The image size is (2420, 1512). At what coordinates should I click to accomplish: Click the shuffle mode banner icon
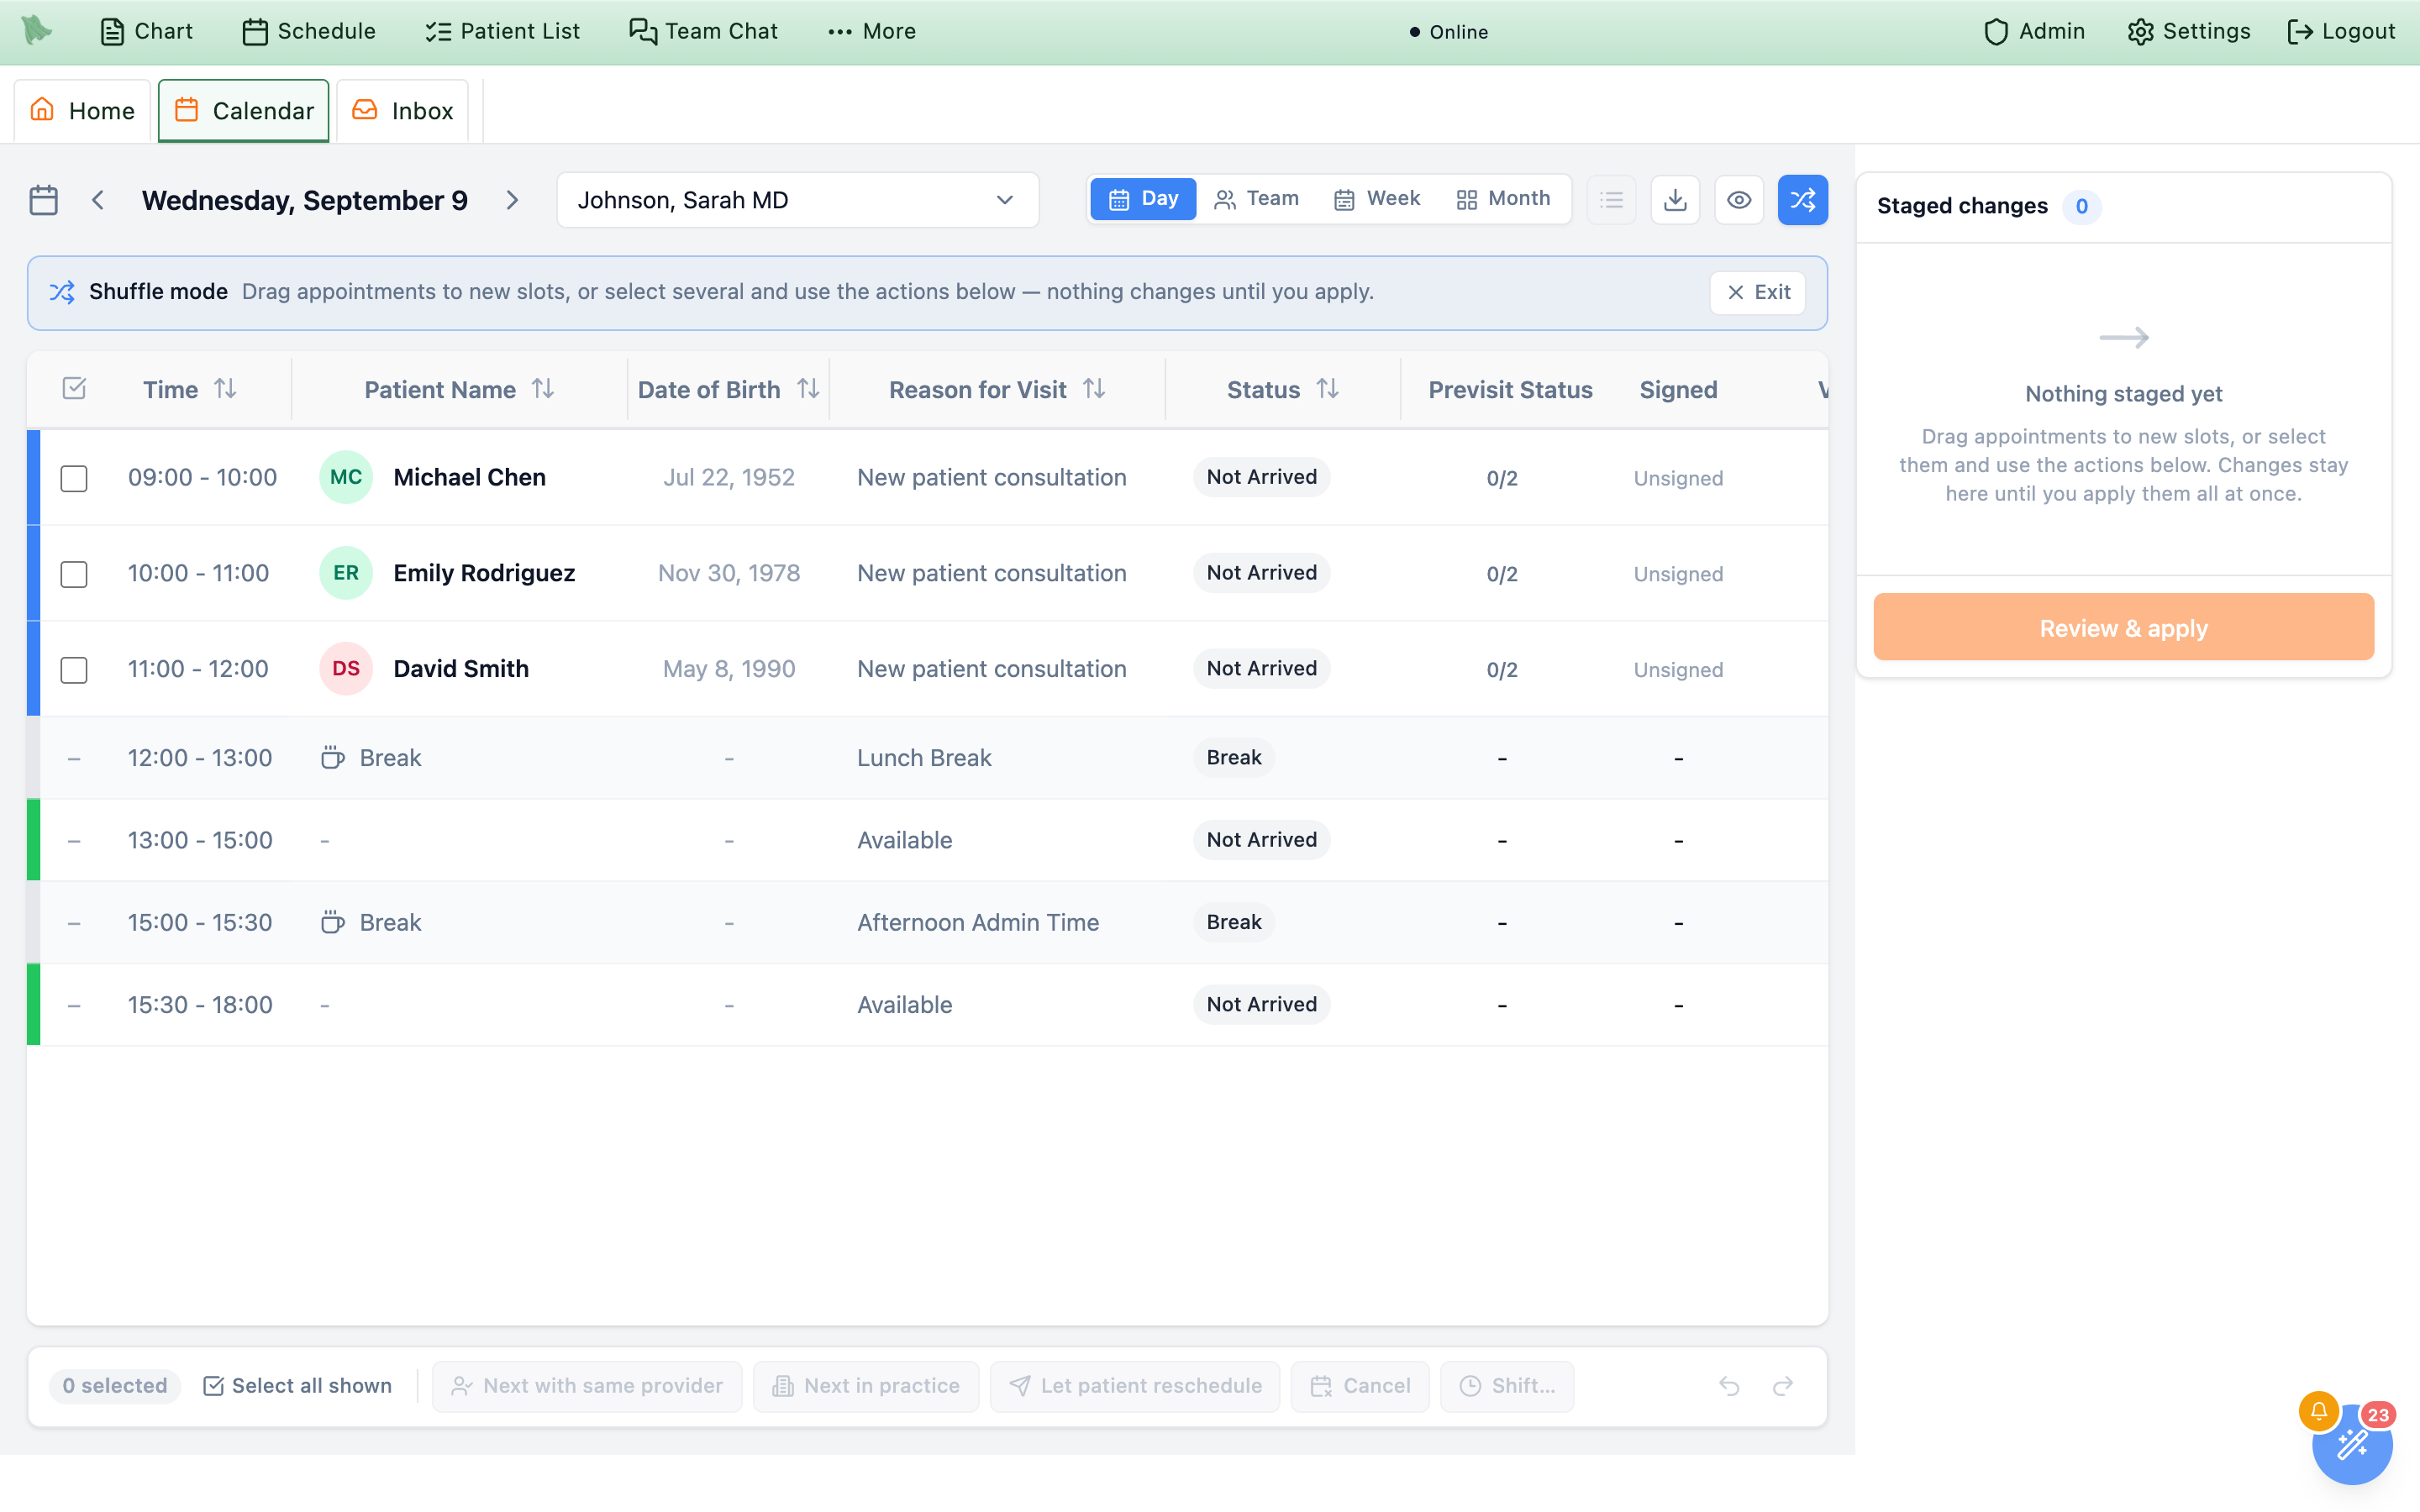point(62,292)
